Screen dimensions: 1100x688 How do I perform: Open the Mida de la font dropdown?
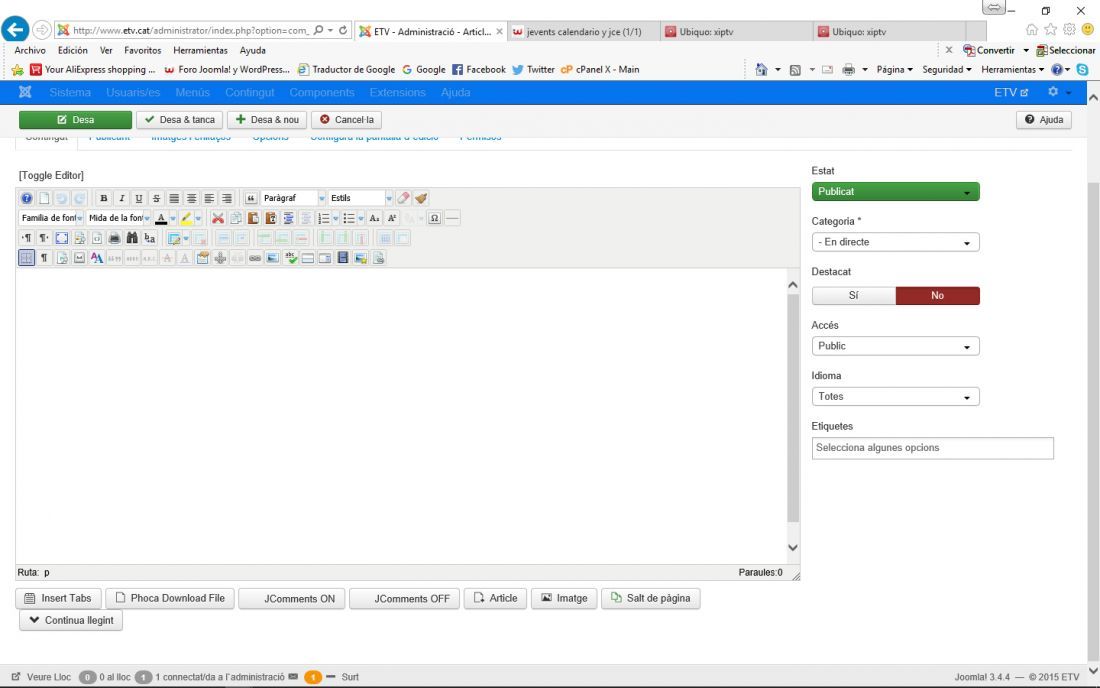(x=119, y=218)
